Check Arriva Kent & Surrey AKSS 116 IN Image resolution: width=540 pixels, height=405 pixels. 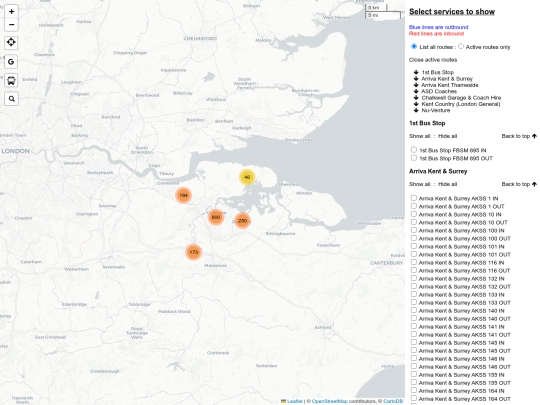point(414,262)
